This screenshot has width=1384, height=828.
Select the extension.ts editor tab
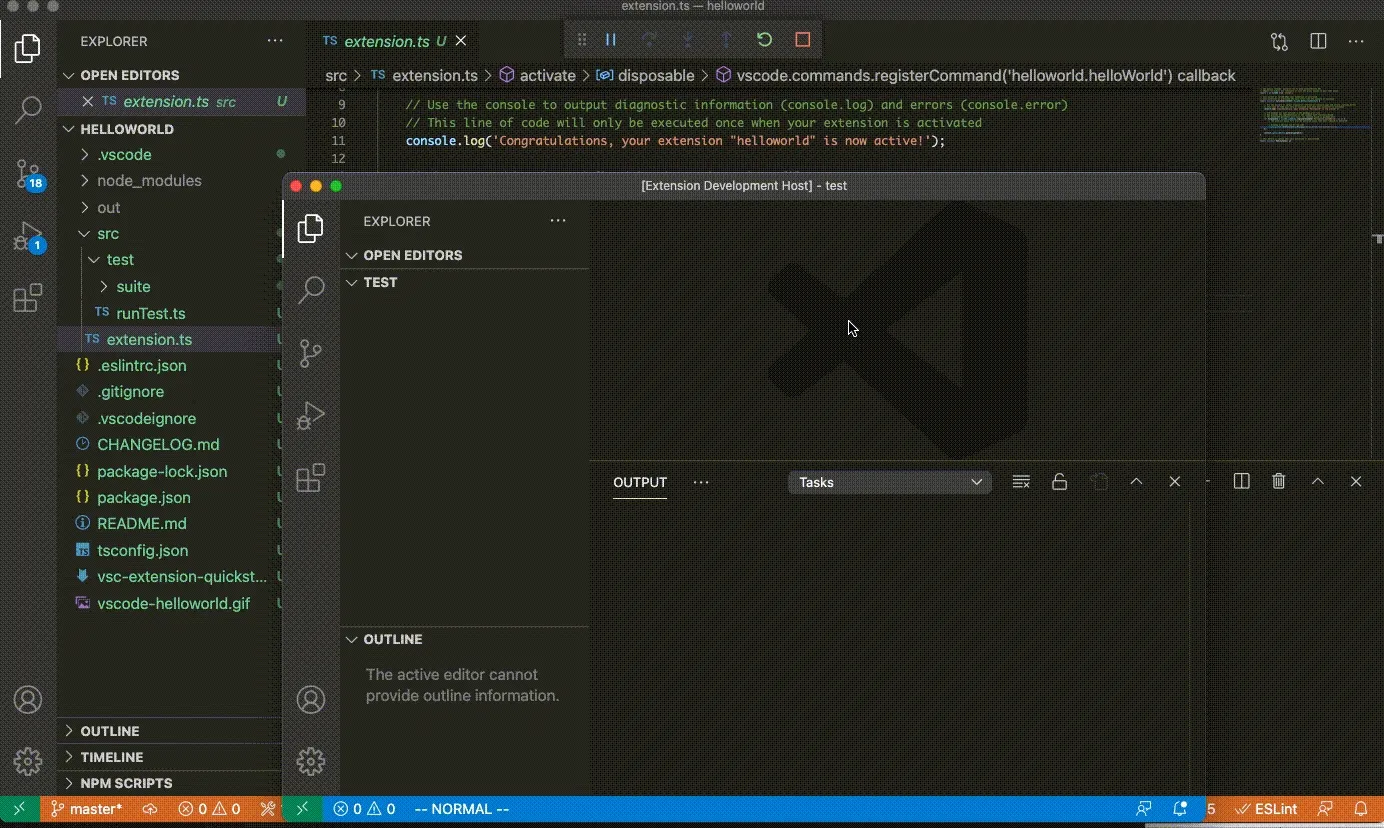[x=386, y=41]
